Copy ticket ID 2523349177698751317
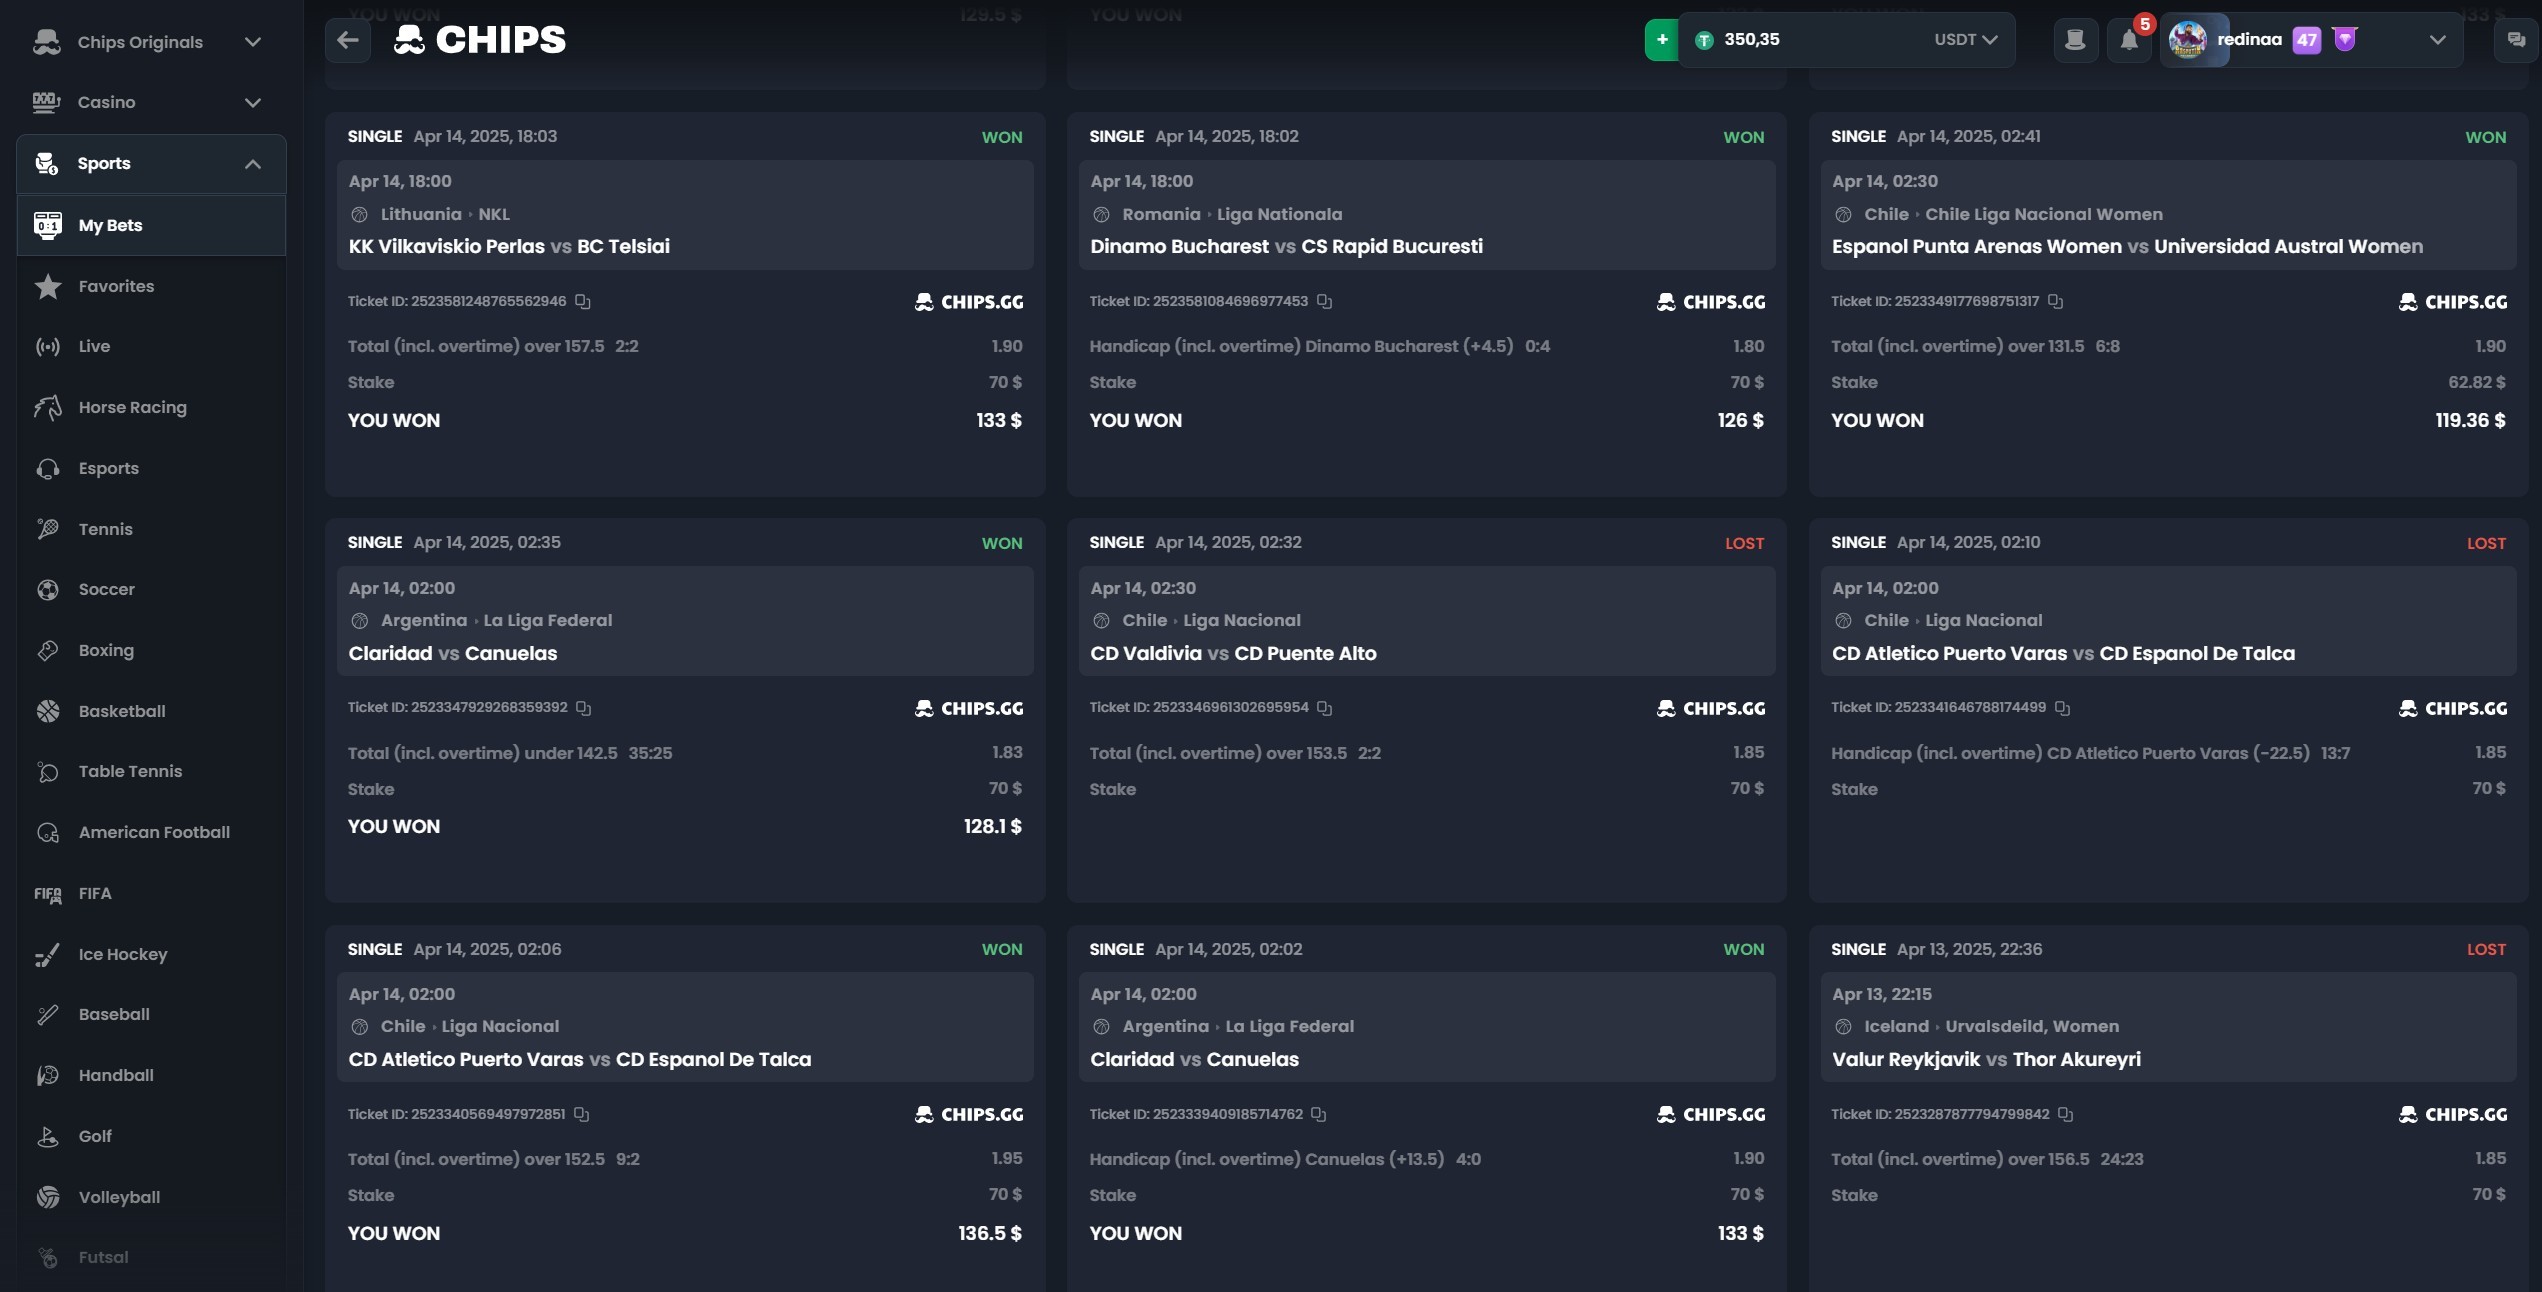Screen dimensions: 2542x1292 click(x=2056, y=301)
